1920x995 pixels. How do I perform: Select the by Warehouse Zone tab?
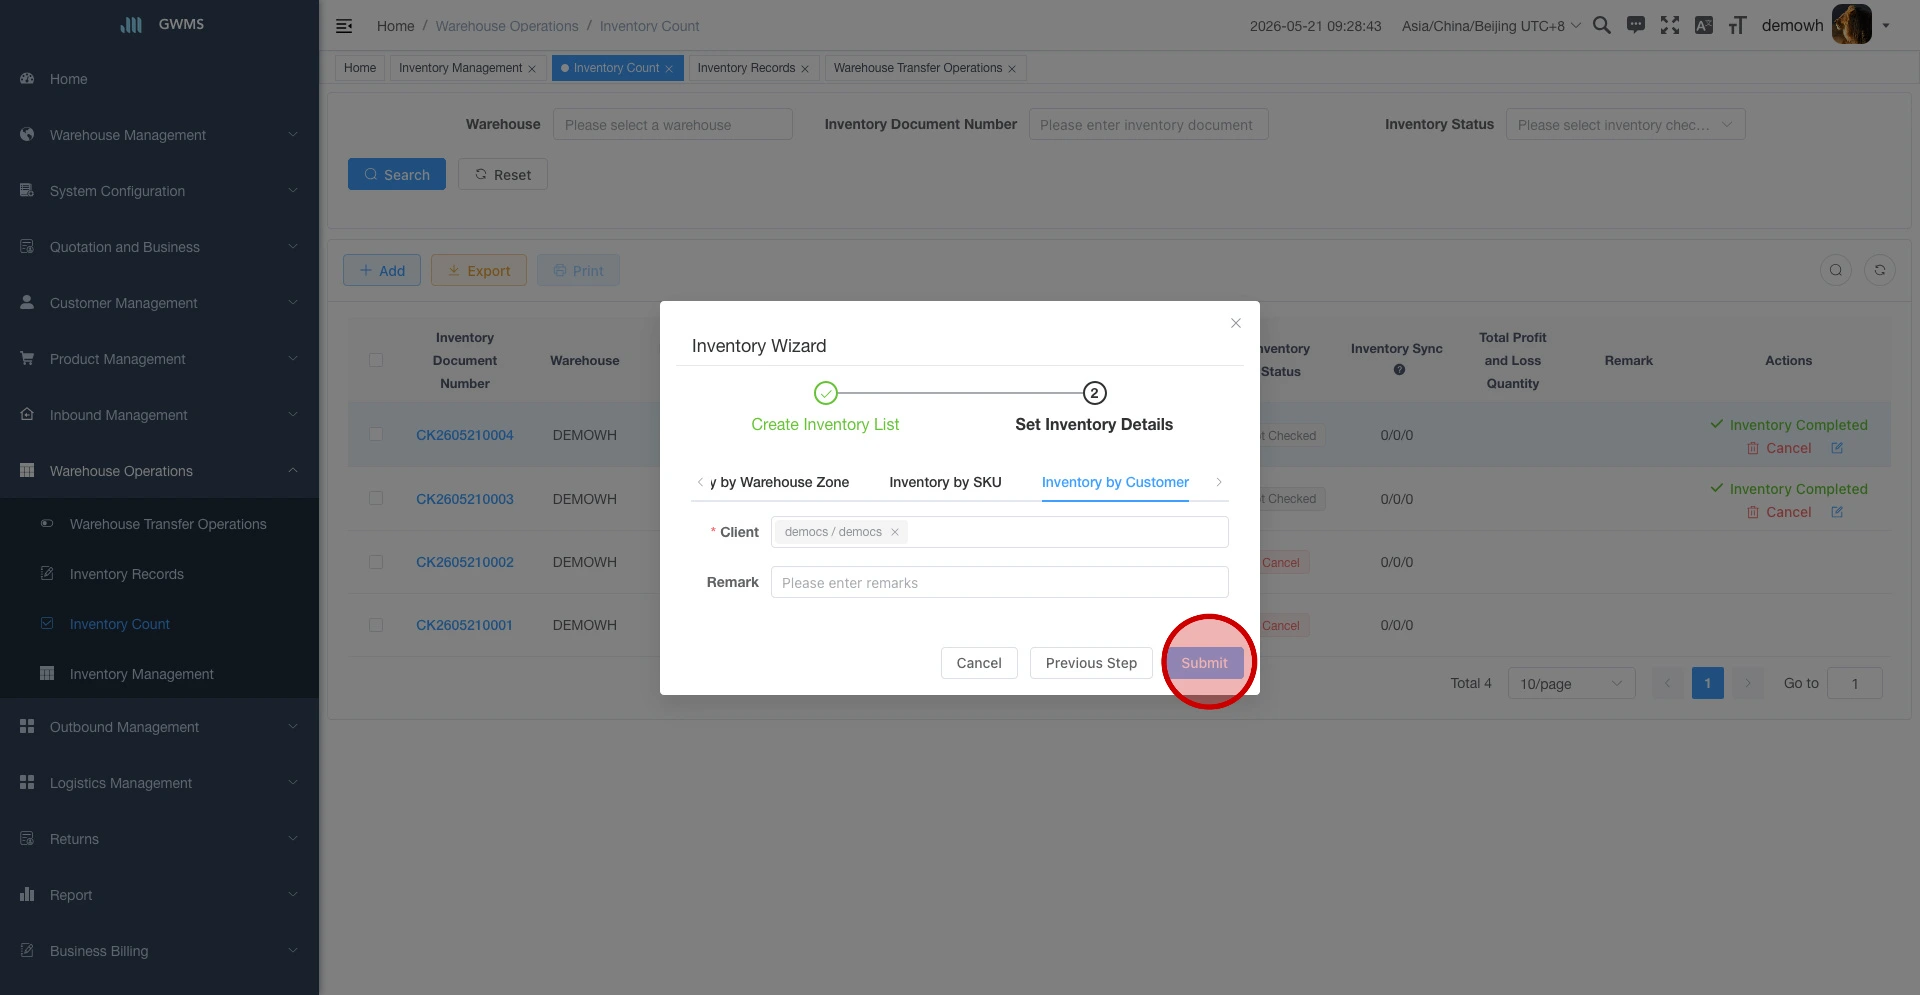pos(780,482)
